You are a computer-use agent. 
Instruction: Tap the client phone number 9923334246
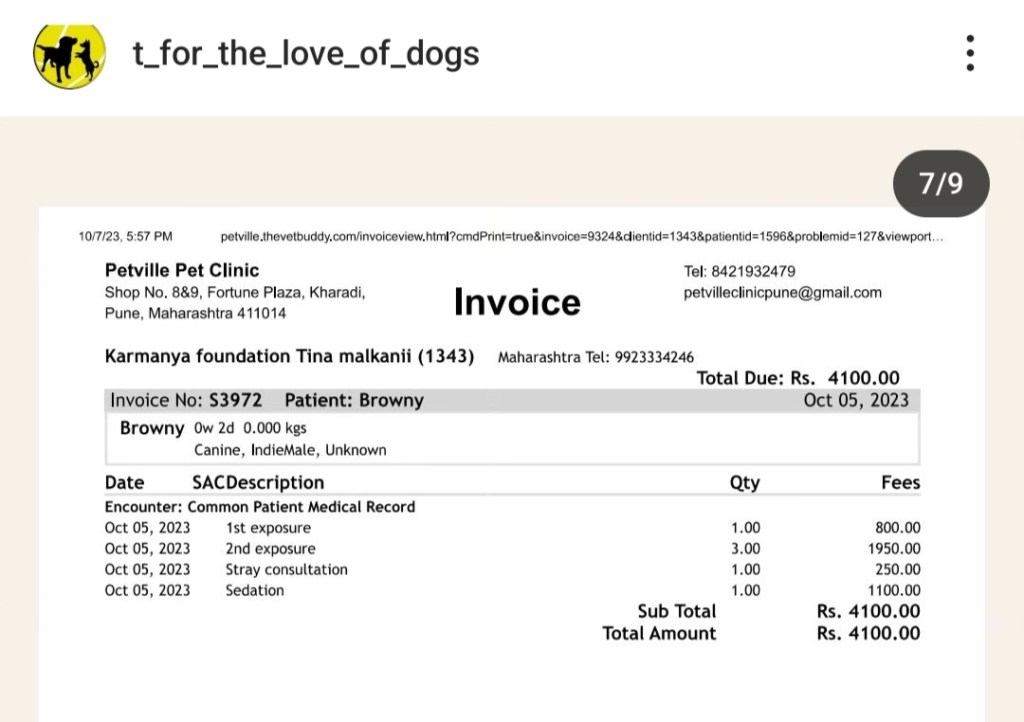point(652,357)
